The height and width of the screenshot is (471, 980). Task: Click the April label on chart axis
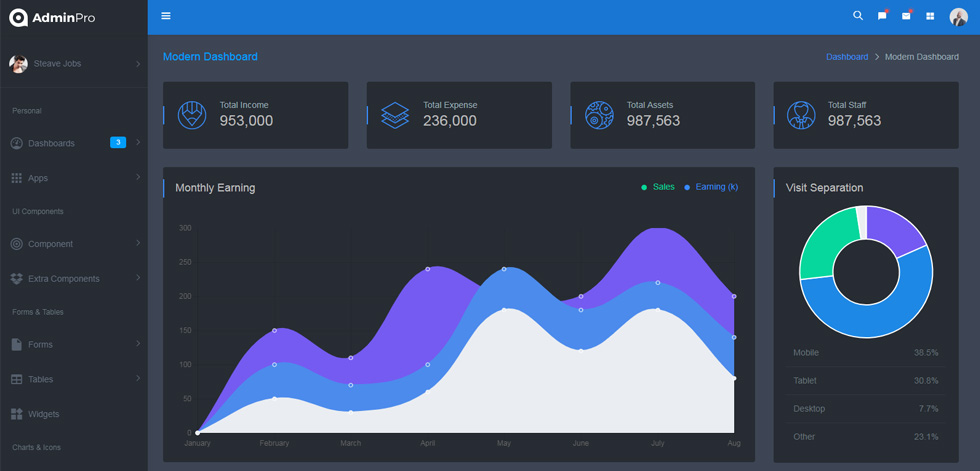[428, 444]
